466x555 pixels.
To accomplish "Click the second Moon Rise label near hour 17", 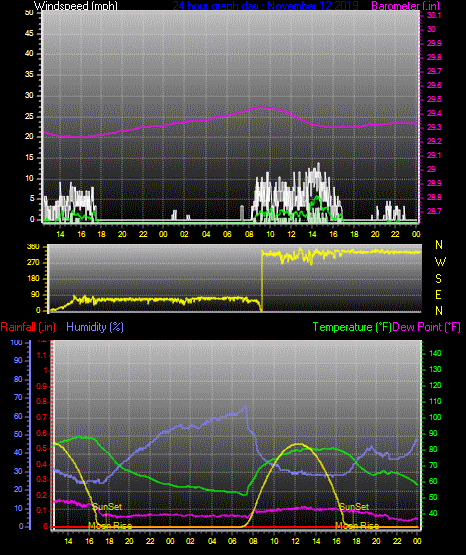I will pos(357,526).
